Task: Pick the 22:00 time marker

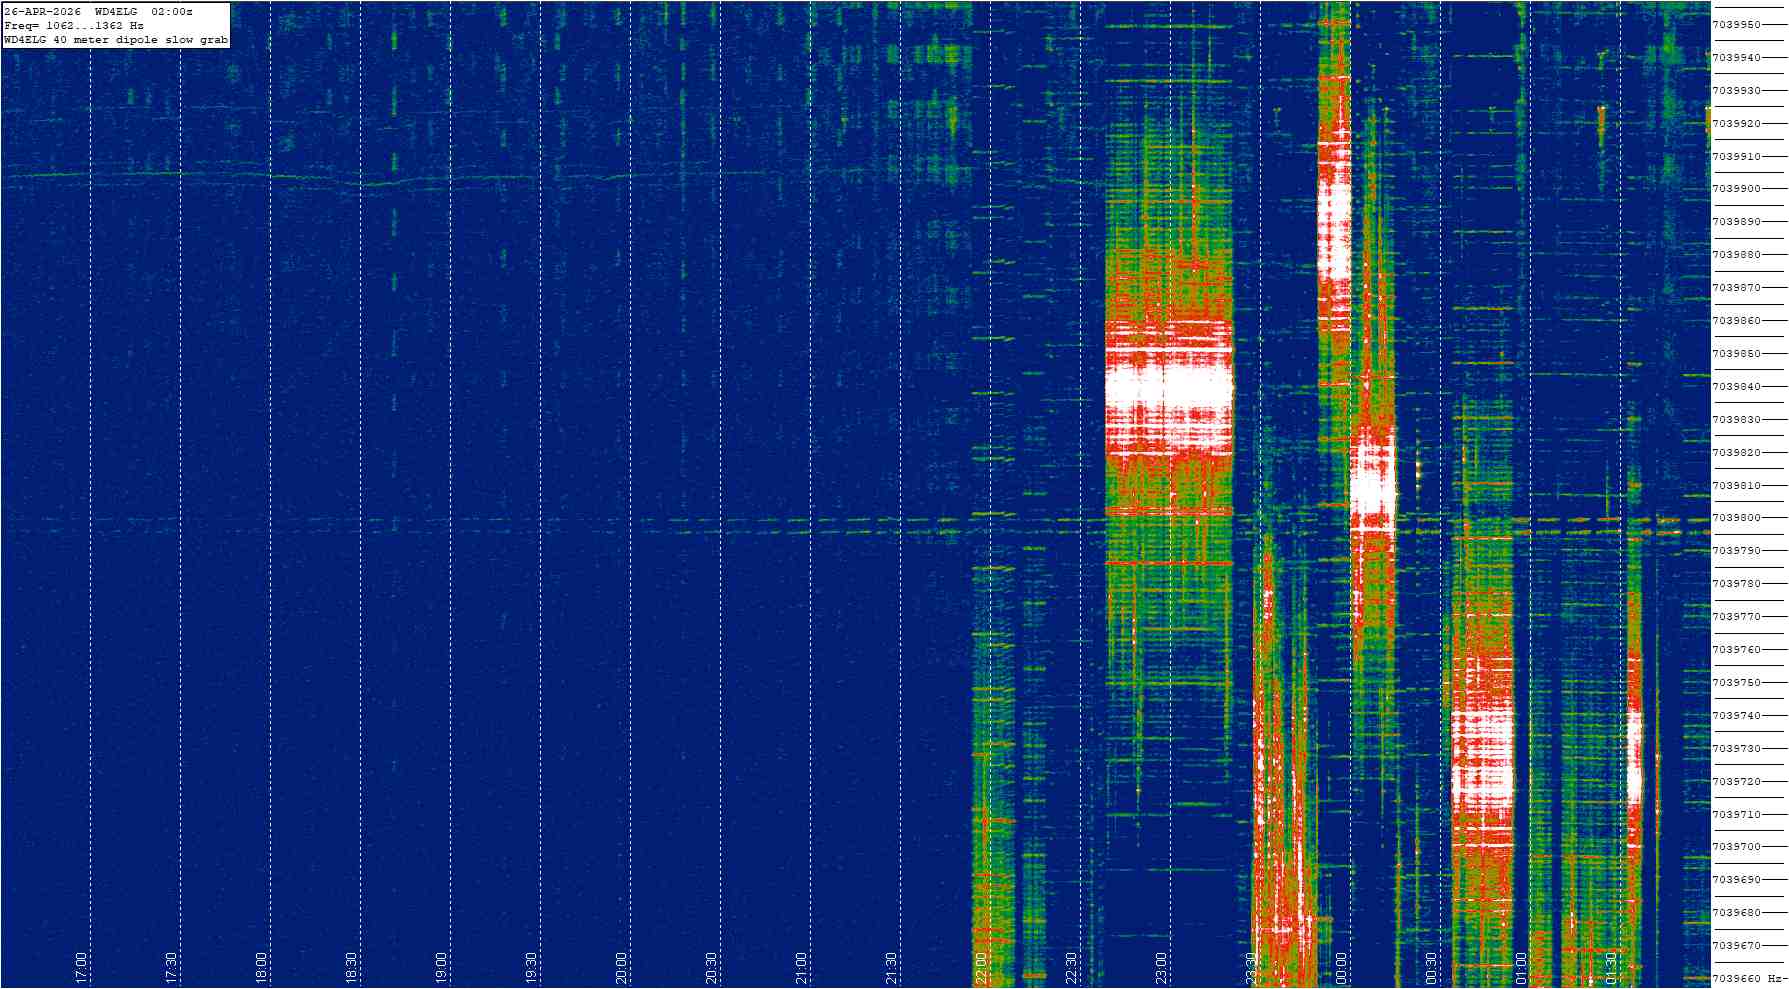Action: [981, 968]
